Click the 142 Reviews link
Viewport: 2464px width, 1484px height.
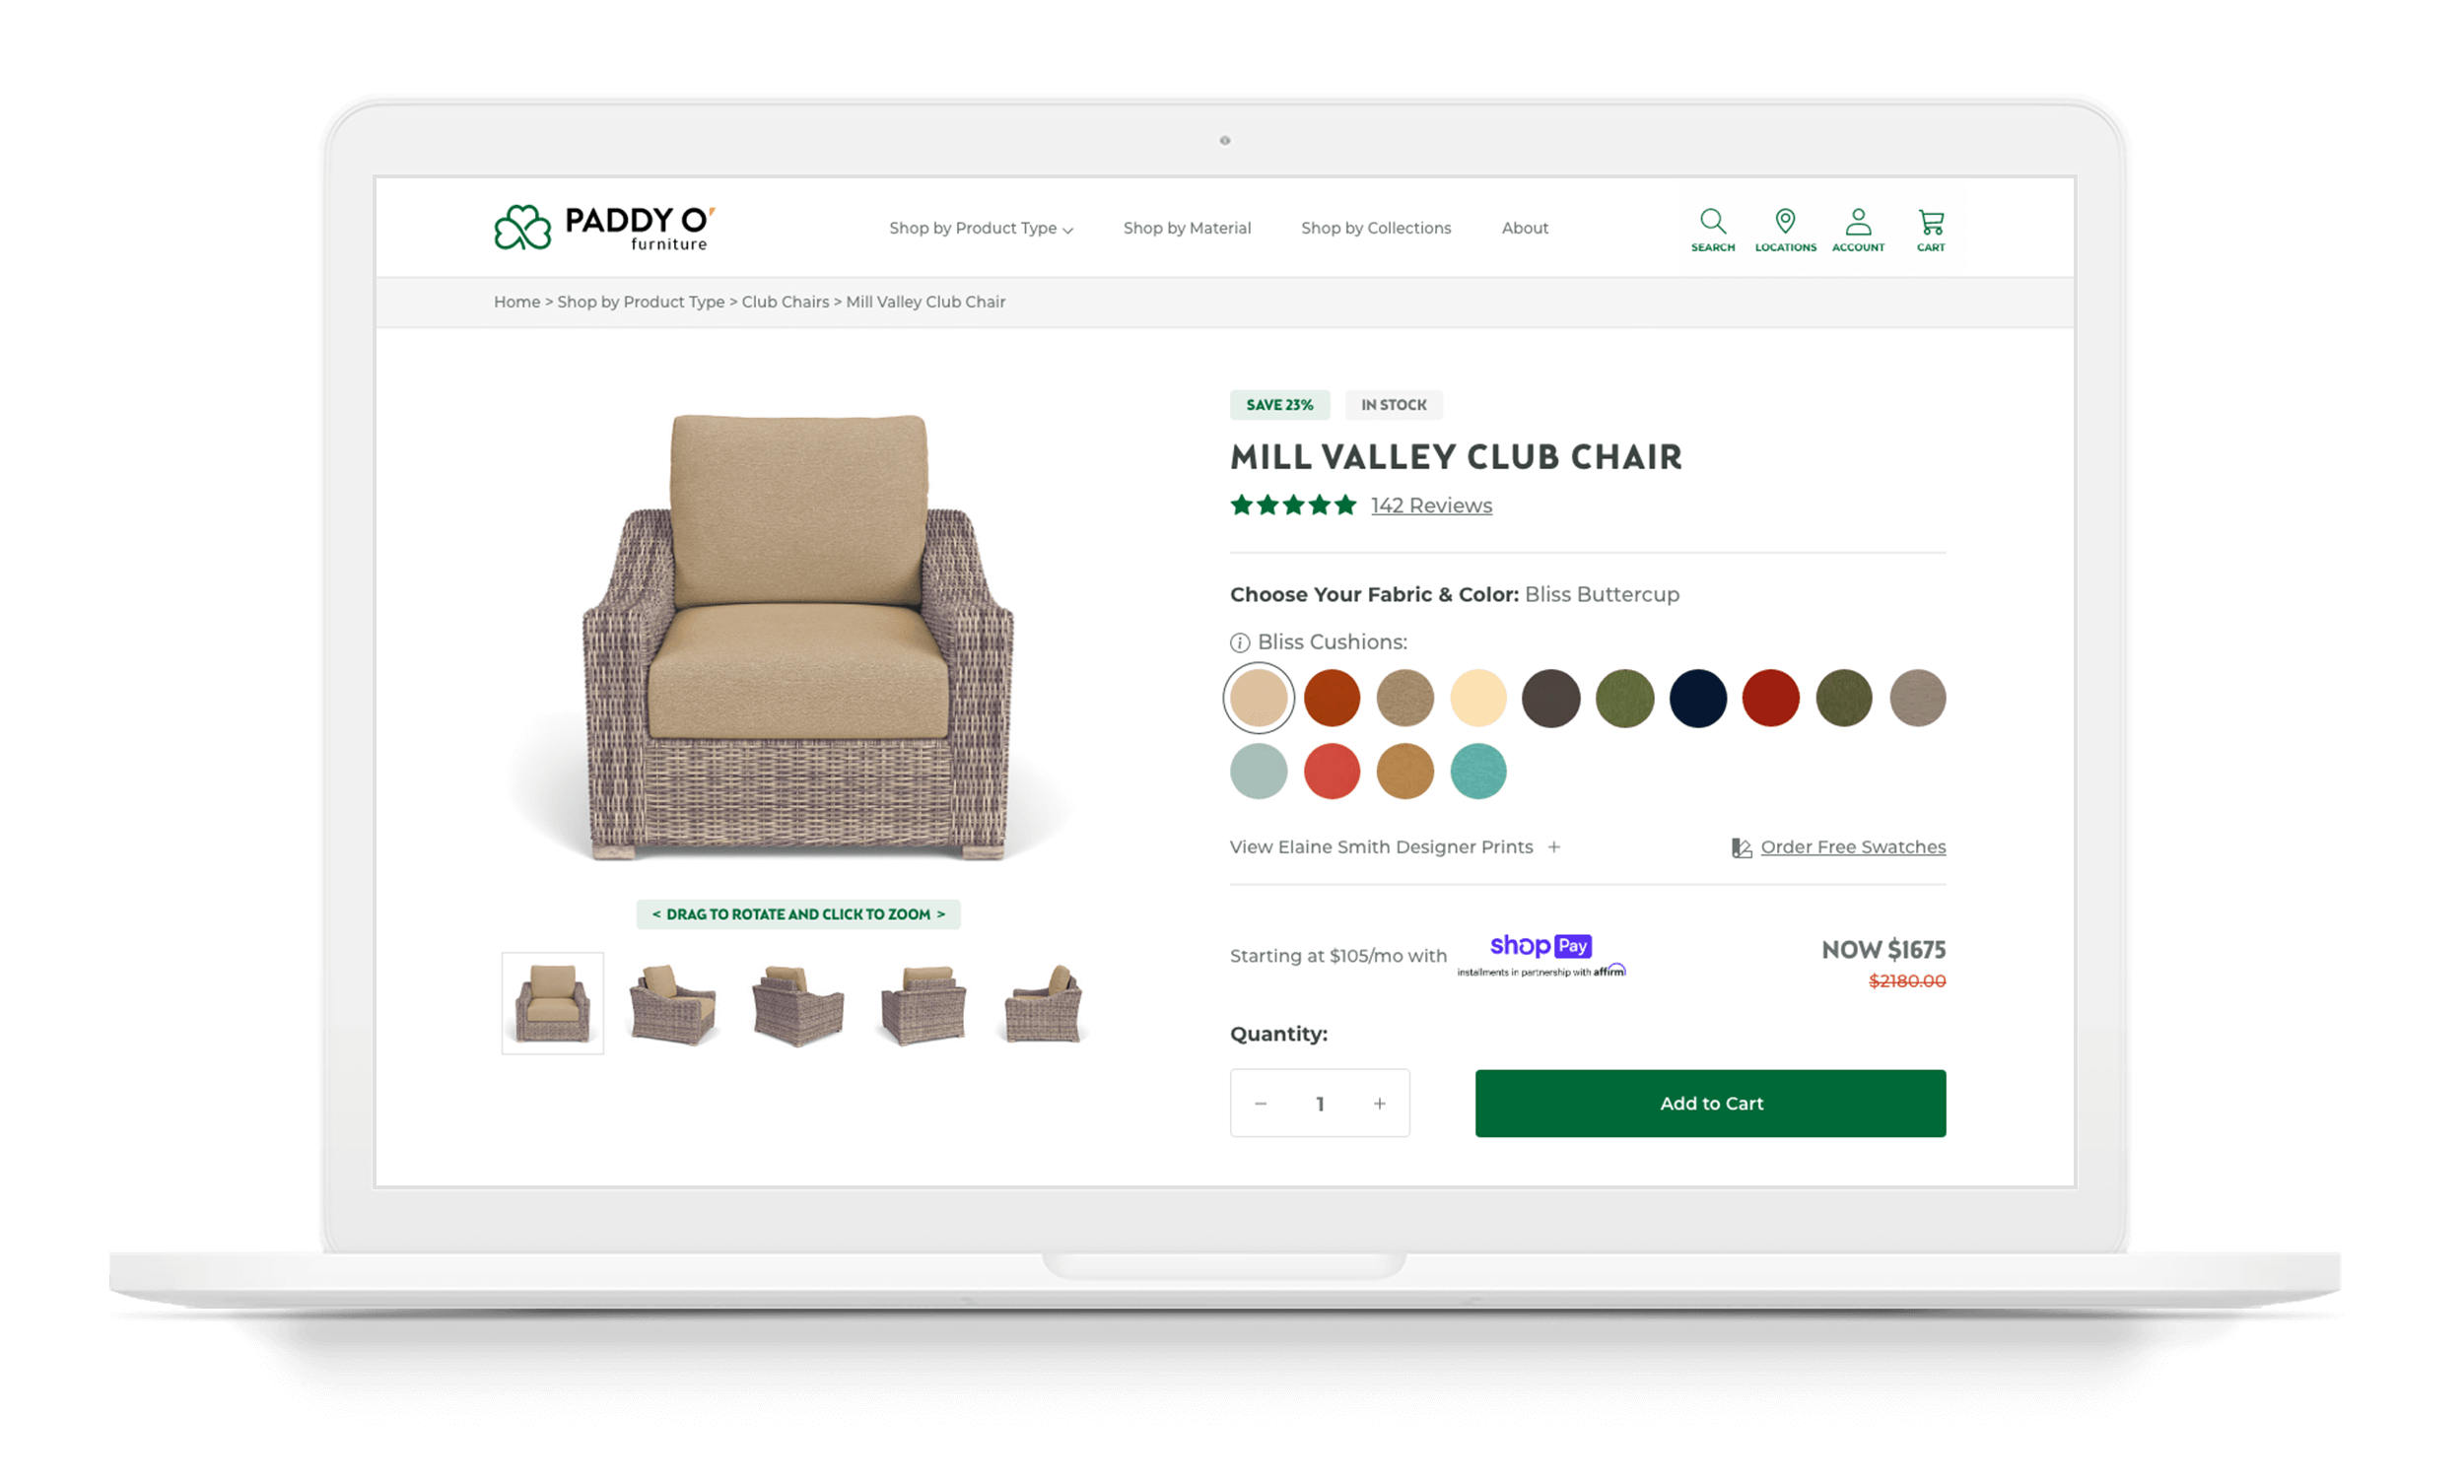coord(1429,507)
